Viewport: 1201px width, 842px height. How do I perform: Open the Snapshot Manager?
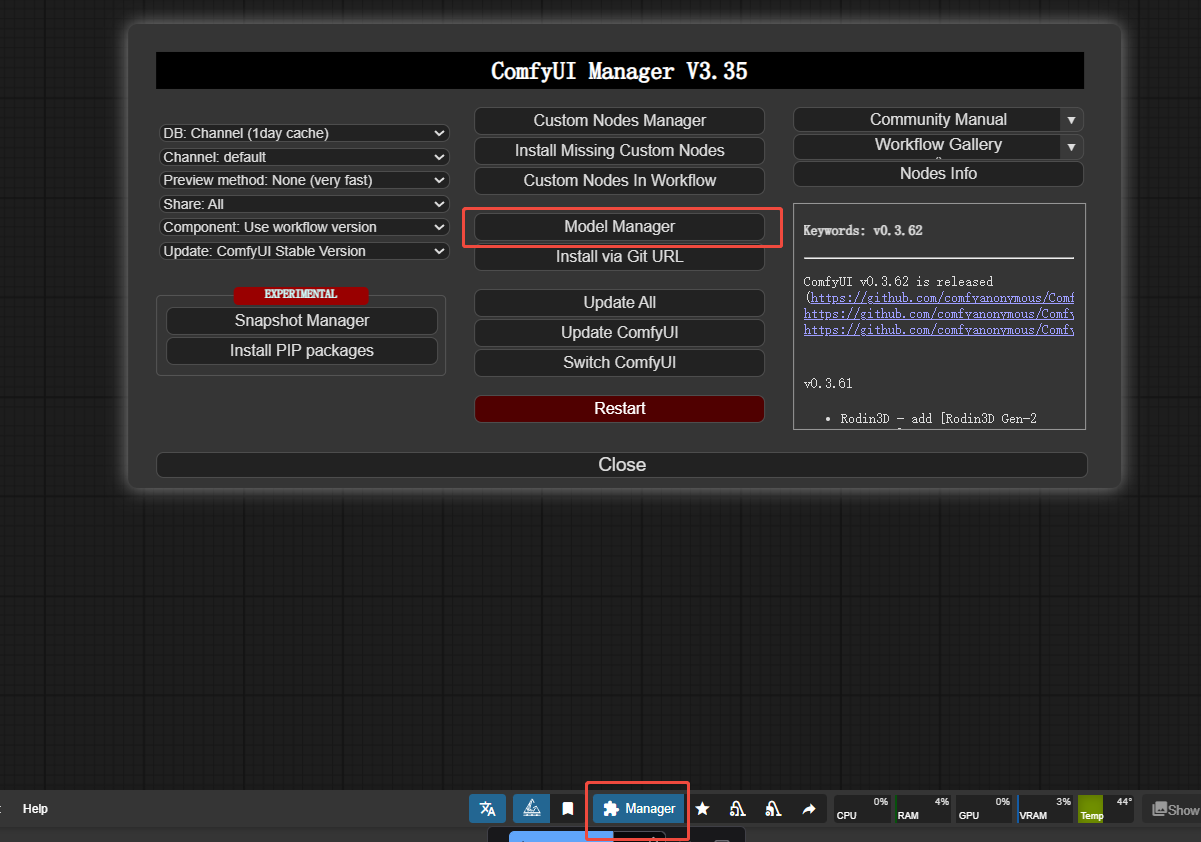pyautogui.click(x=301, y=320)
